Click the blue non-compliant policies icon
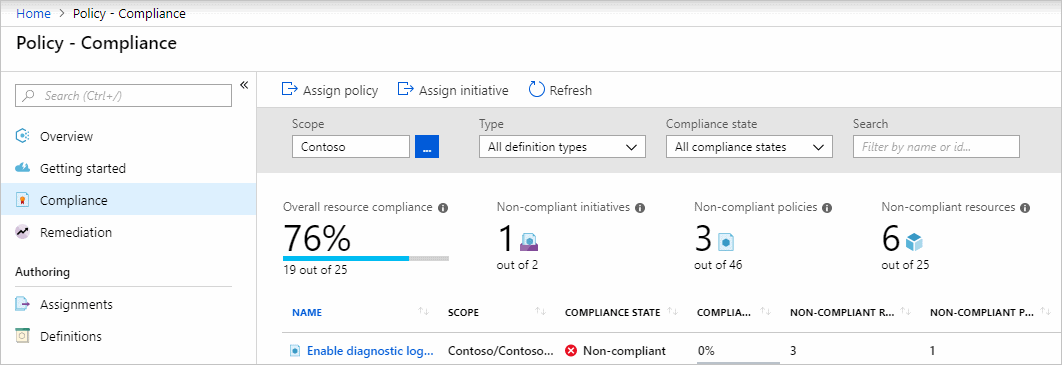Image resolution: width=1062 pixels, height=365 pixels. [726, 242]
